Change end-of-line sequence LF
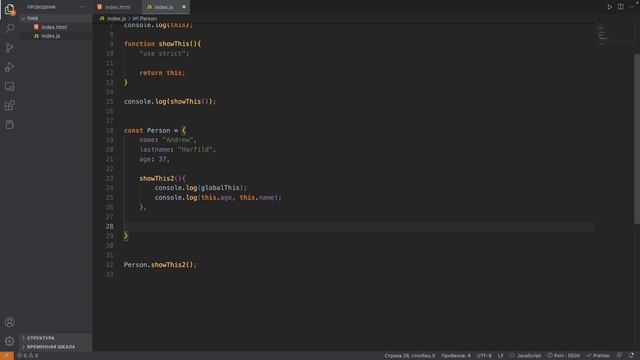640x360 pixels. [500, 356]
